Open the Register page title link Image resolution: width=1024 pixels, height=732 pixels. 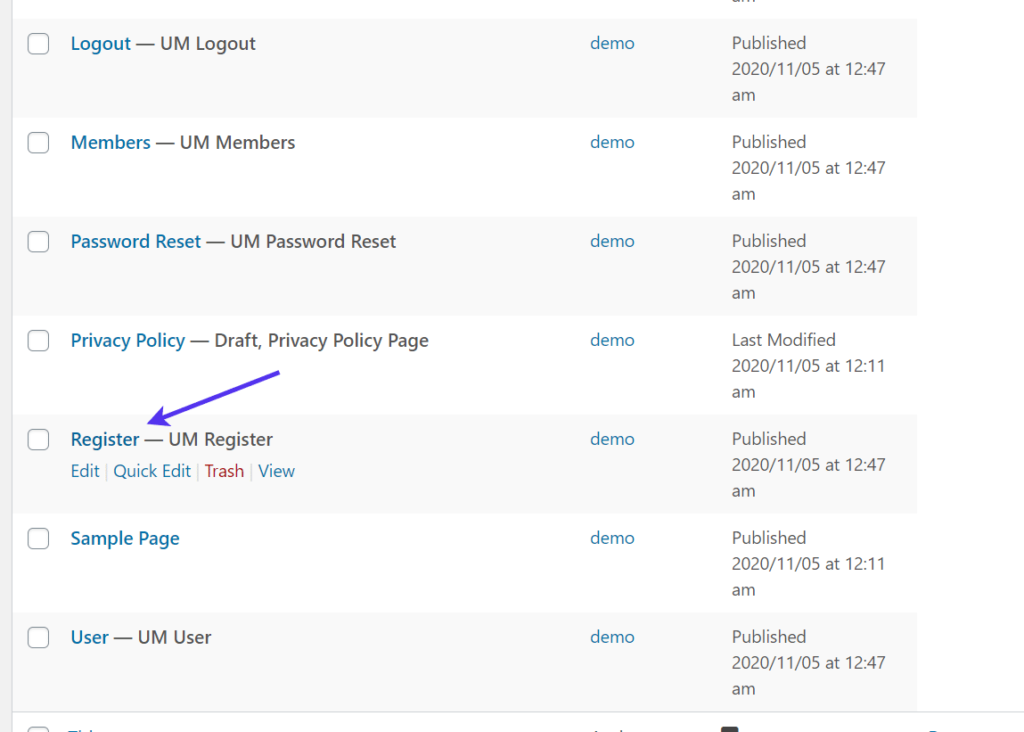105,439
